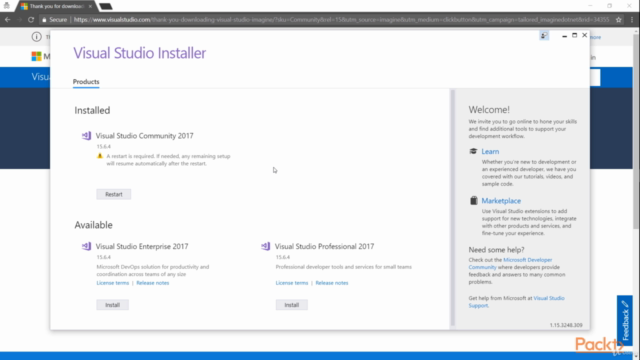The height and width of the screenshot is (360, 640).
Task: Click the 'Welcome!' heading
Action: pos(489,110)
